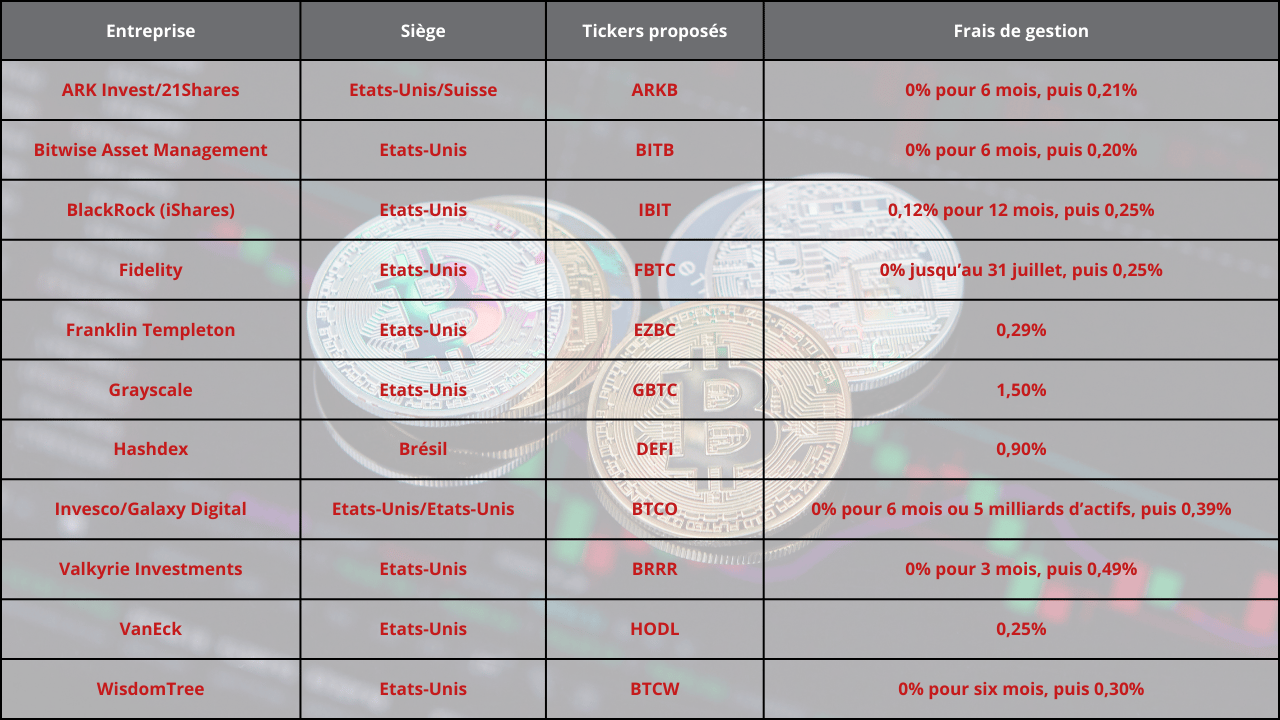Screen dimensions: 1280x720
Task: Click WisdomTree's fee cell with 0,30%
Action: point(1021,689)
